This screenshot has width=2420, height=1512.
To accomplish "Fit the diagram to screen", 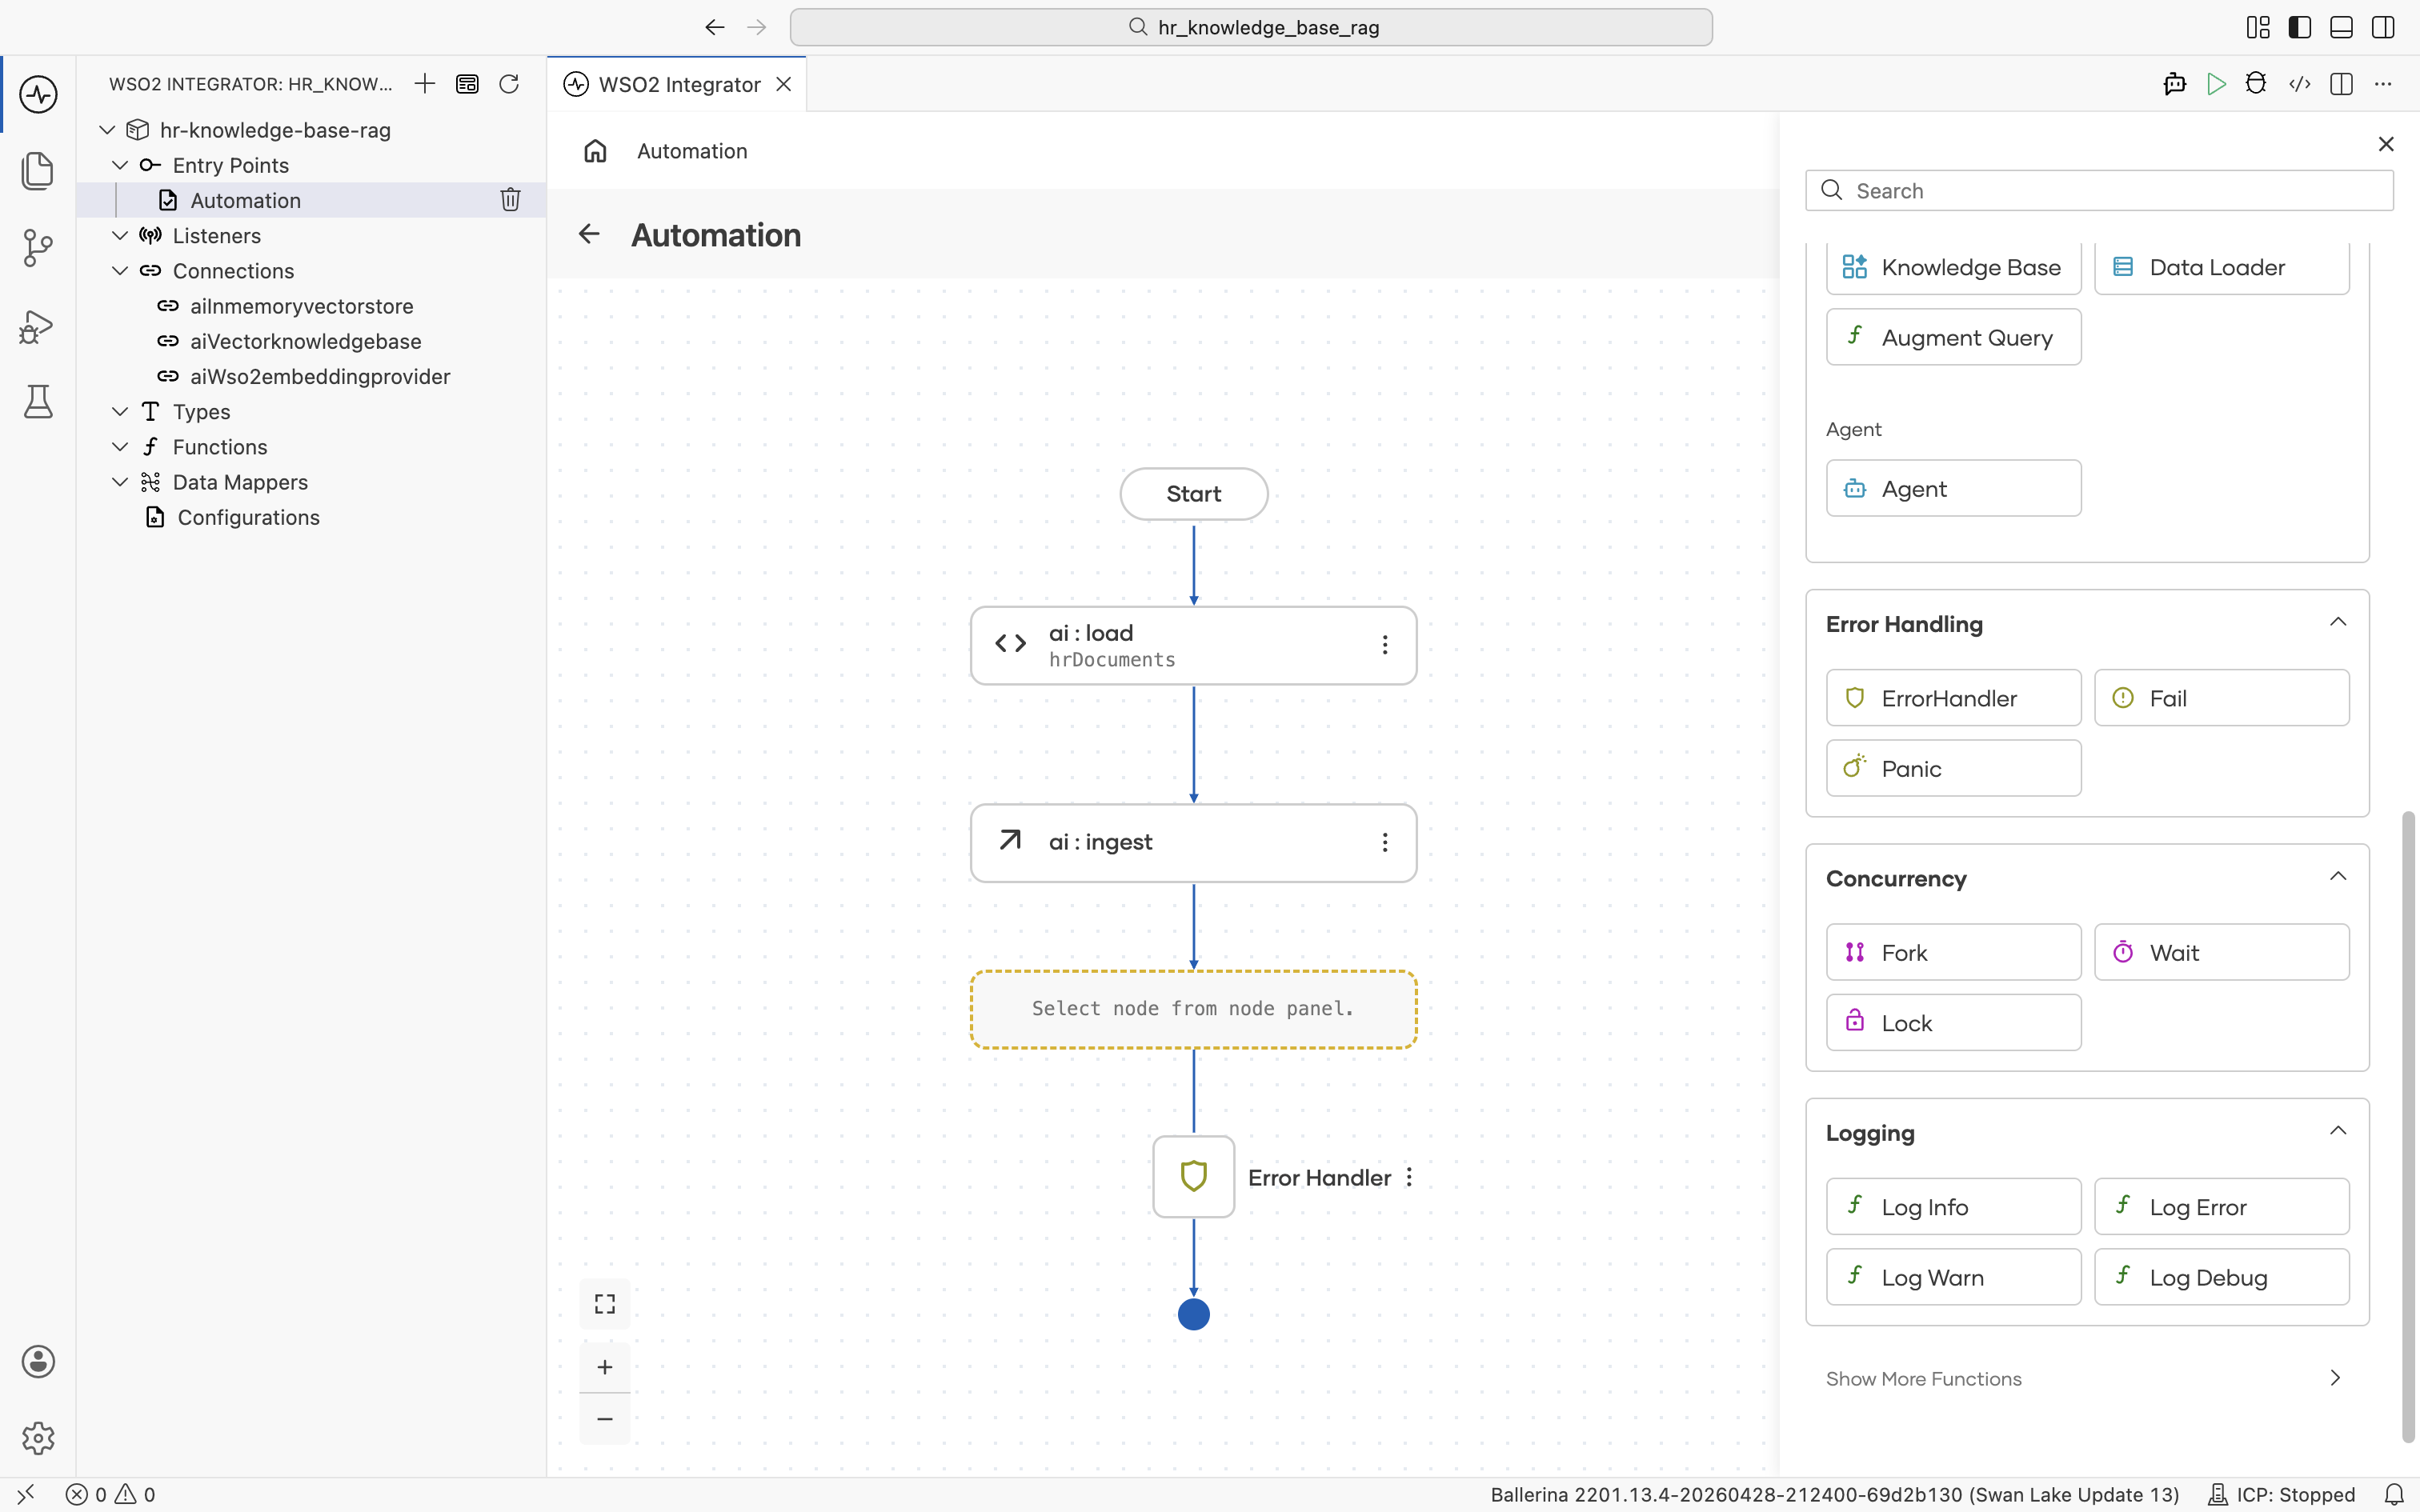I will click(605, 1304).
